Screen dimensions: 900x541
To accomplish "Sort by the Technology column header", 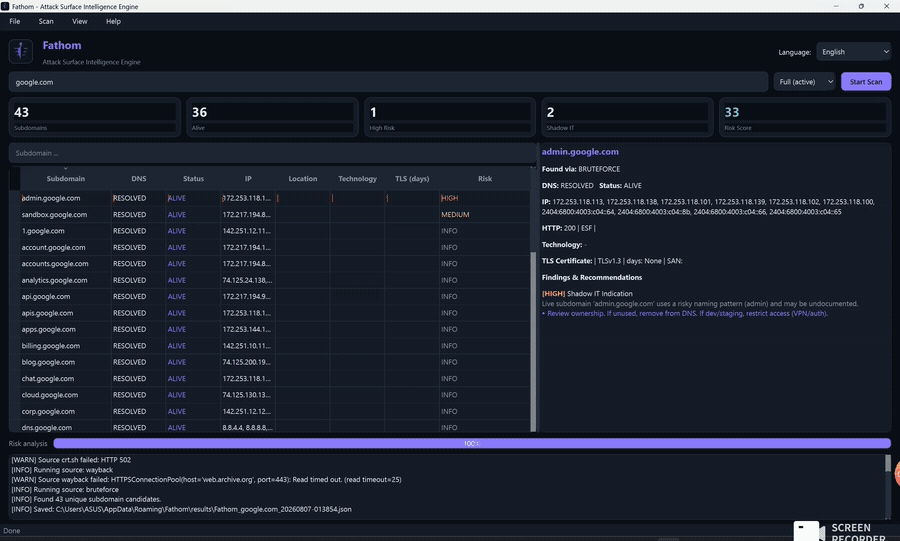I will coord(357,178).
